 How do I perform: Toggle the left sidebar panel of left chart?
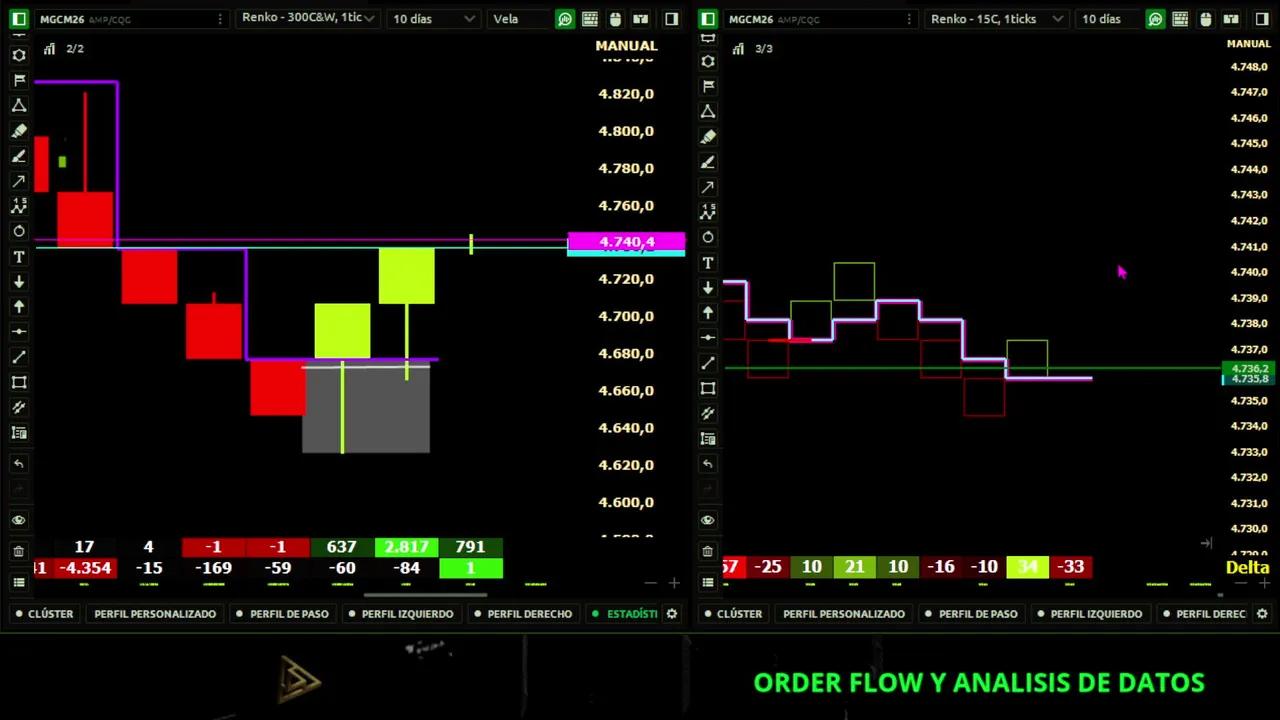(19, 19)
